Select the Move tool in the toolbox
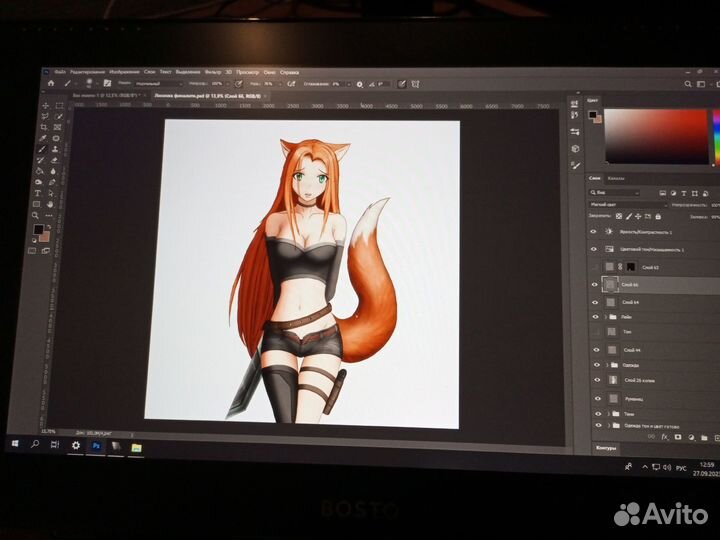 45,106
